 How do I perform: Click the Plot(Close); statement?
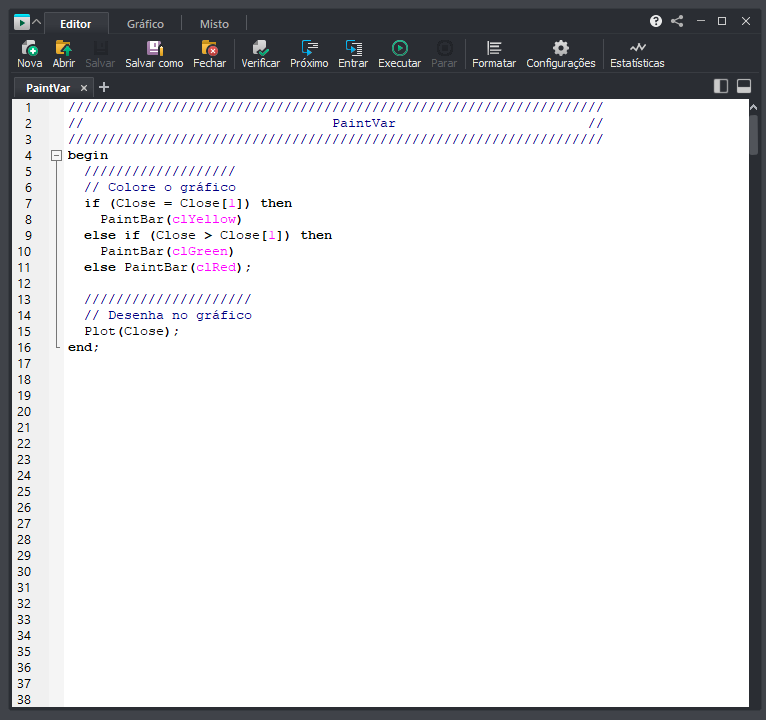click(132, 332)
